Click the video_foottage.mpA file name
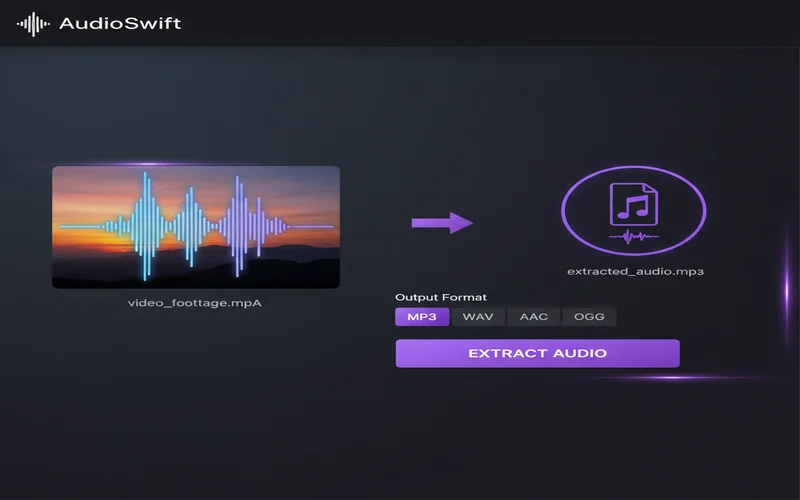The width and height of the screenshot is (800, 500). click(x=195, y=302)
